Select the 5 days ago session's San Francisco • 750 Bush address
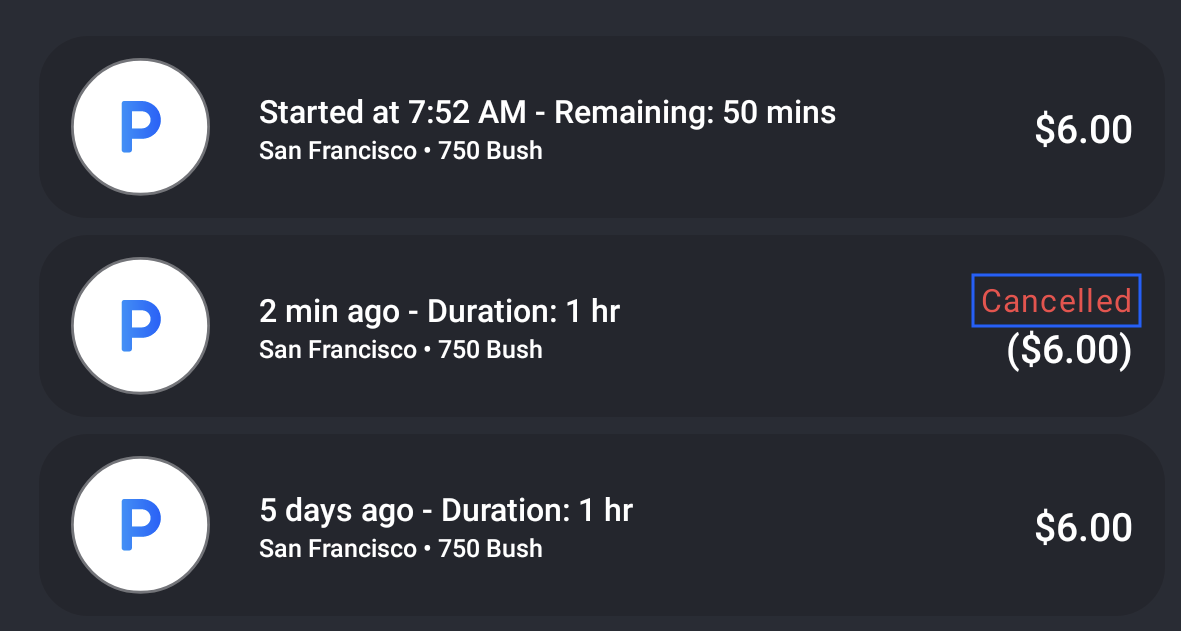1181x631 pixels. pyautogui.click(x=401, y=548)
